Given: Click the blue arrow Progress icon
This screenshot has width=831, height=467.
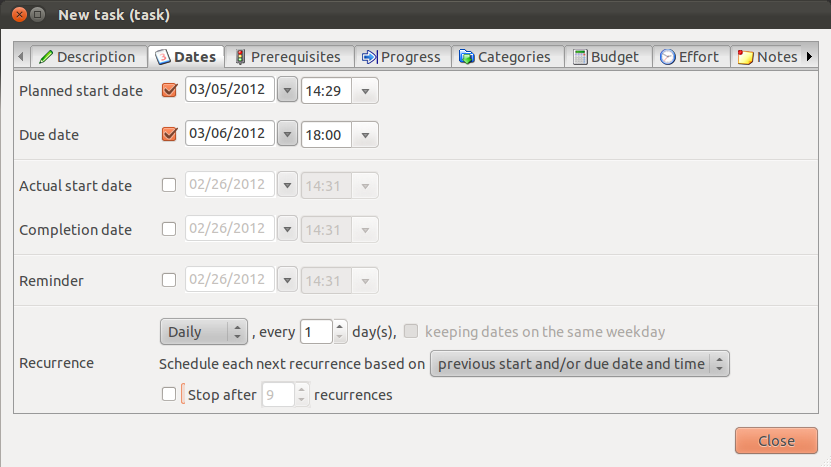Looking at the screenshot, I should (x=369, y=57).
